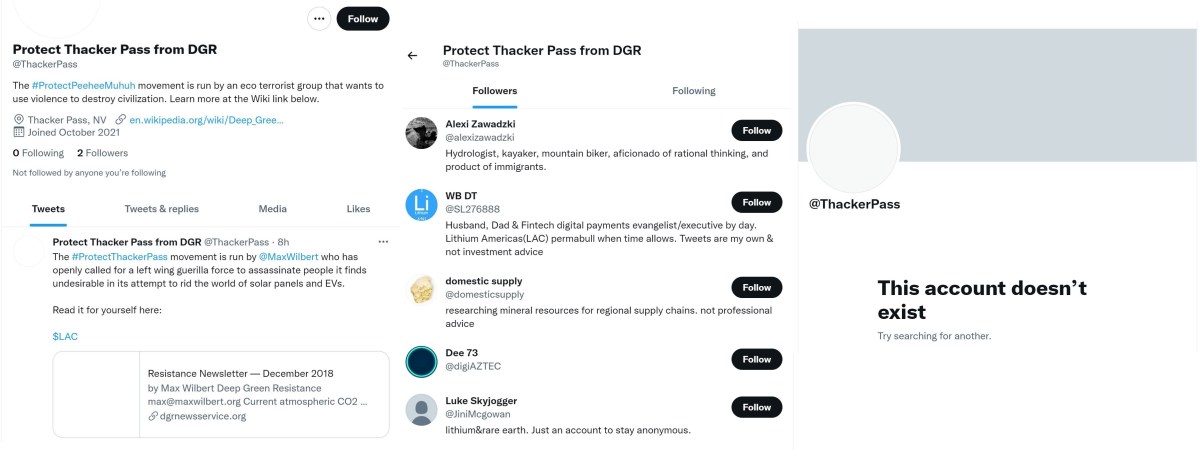The width and height of the screenshot is (1200, 467).
Task: Open the tweet's three-dot more menu
Action: [x=383, y=242]
